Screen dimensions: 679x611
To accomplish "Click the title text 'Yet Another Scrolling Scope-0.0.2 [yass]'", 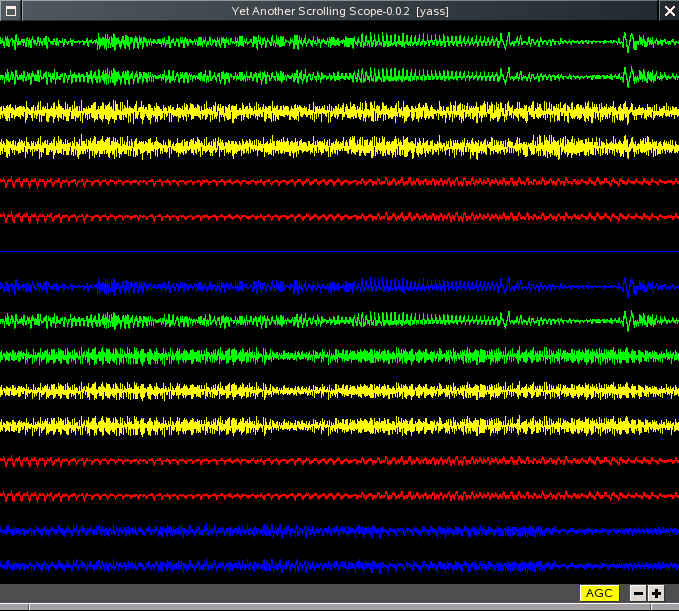I will tap(340, 11).
